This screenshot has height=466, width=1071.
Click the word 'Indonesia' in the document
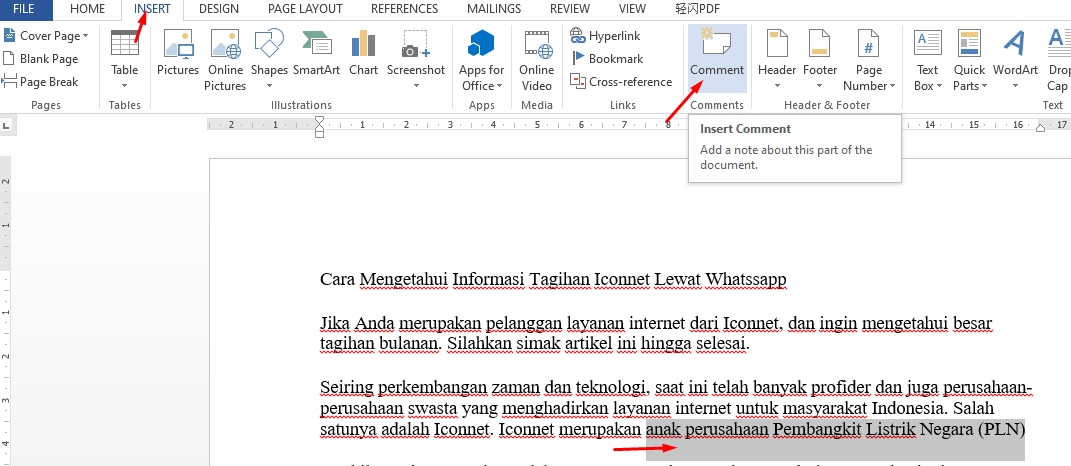(x=908, y=409)
